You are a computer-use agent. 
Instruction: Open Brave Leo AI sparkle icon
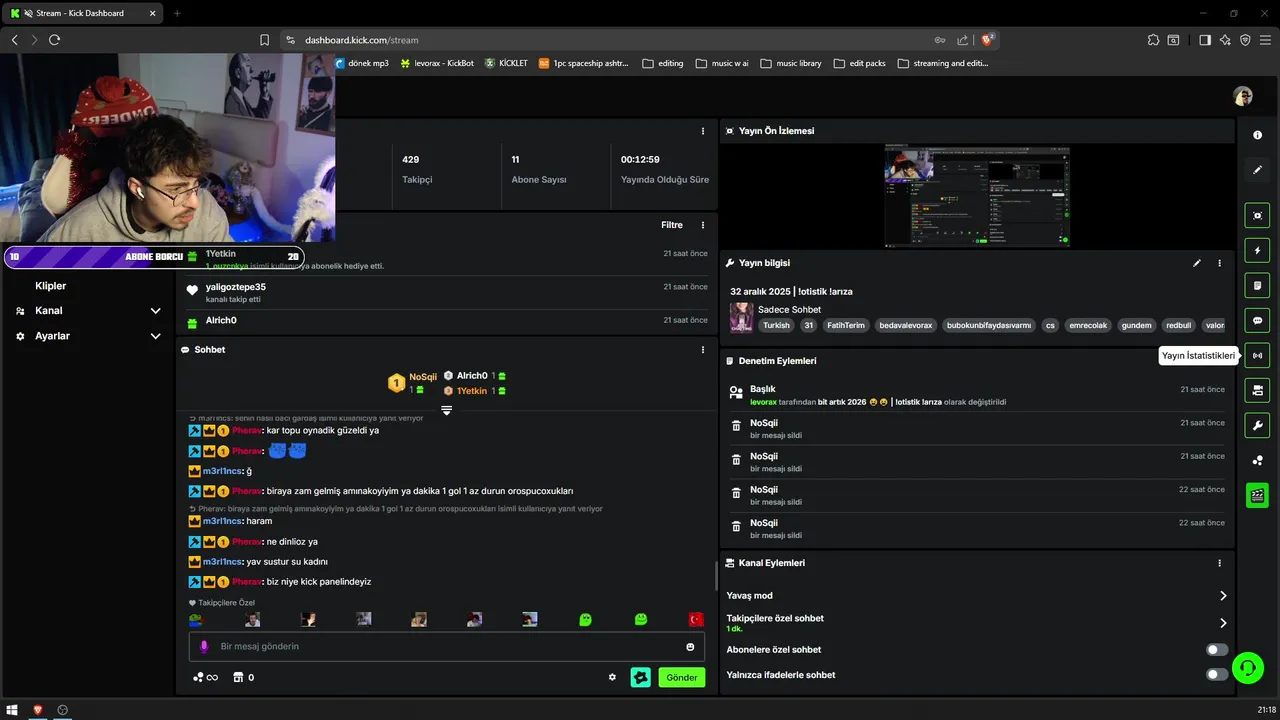(1225, 40)
